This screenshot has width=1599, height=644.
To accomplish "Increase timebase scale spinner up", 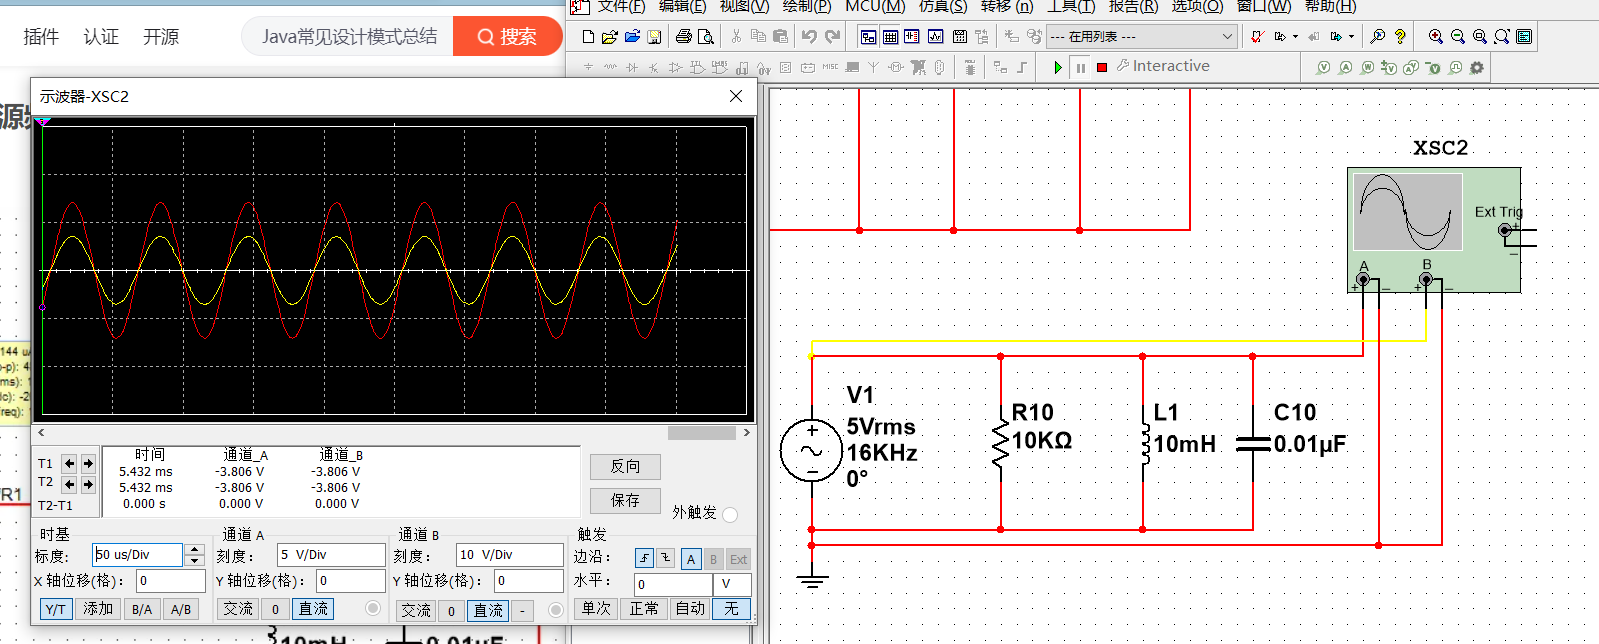I will 195,549.
